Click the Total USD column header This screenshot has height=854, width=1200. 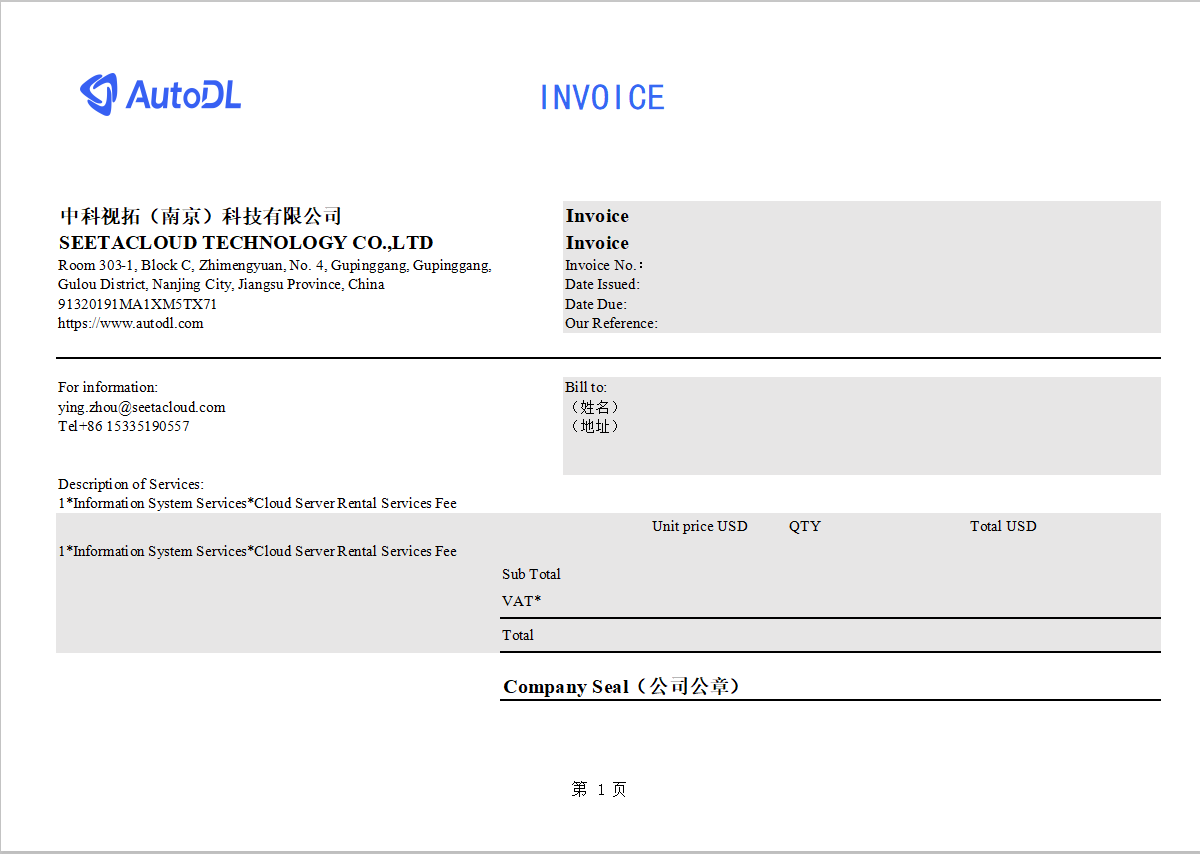tap(1003, 526)
